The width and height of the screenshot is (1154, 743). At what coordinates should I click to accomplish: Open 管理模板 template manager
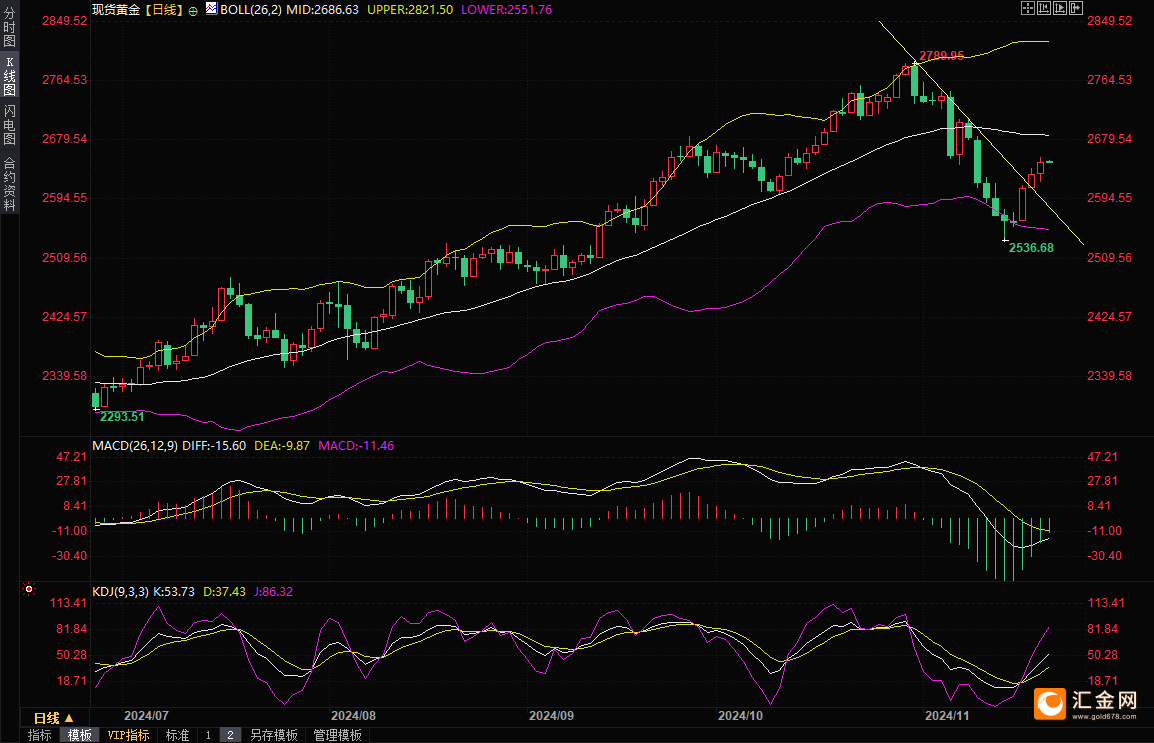click(x=338, y=735)
